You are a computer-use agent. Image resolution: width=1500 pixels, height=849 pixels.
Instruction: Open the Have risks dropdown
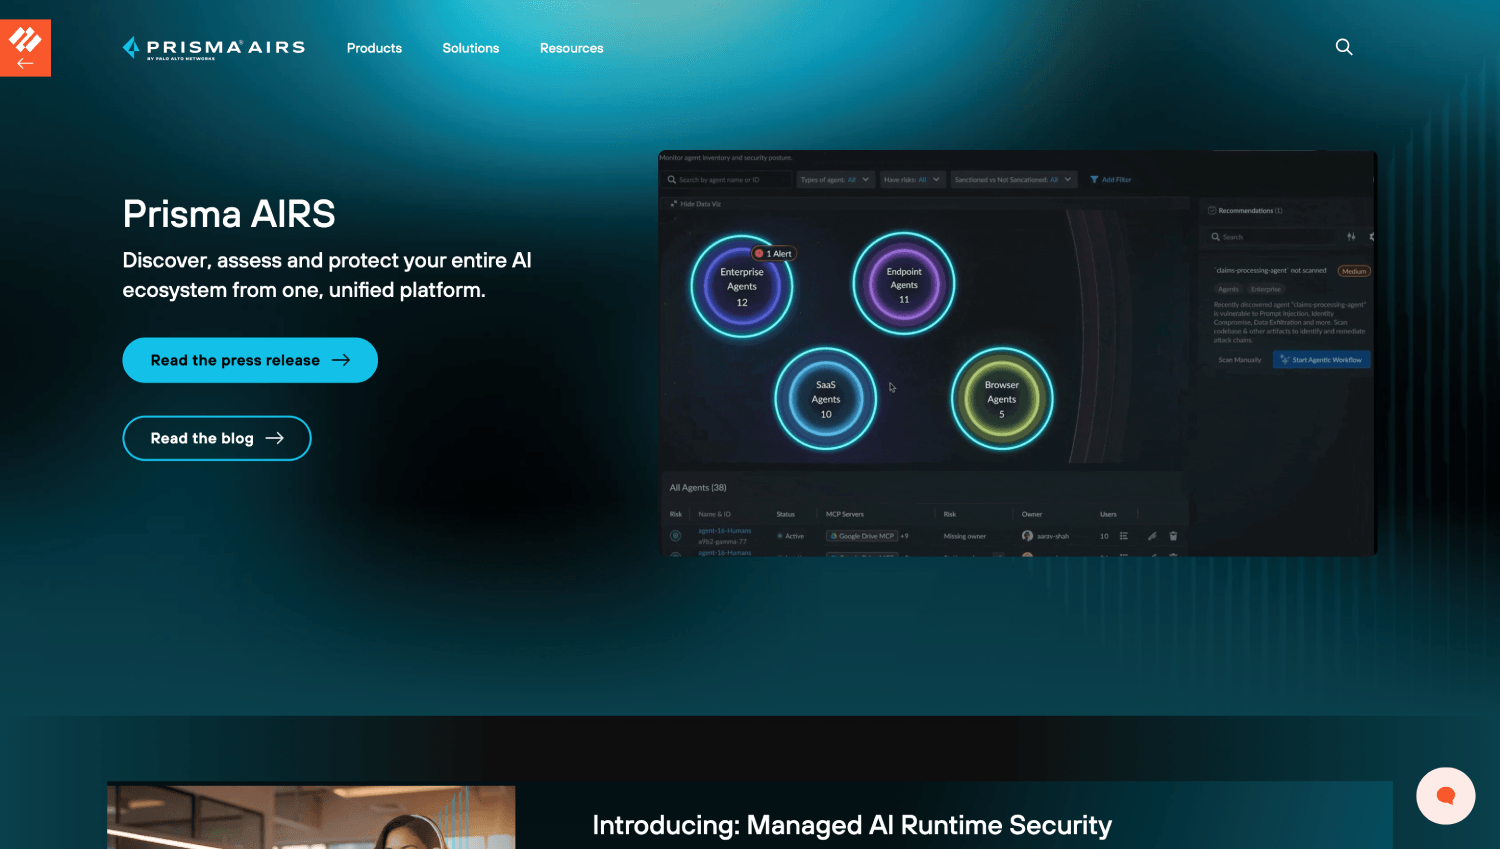[x=912, y=180]
